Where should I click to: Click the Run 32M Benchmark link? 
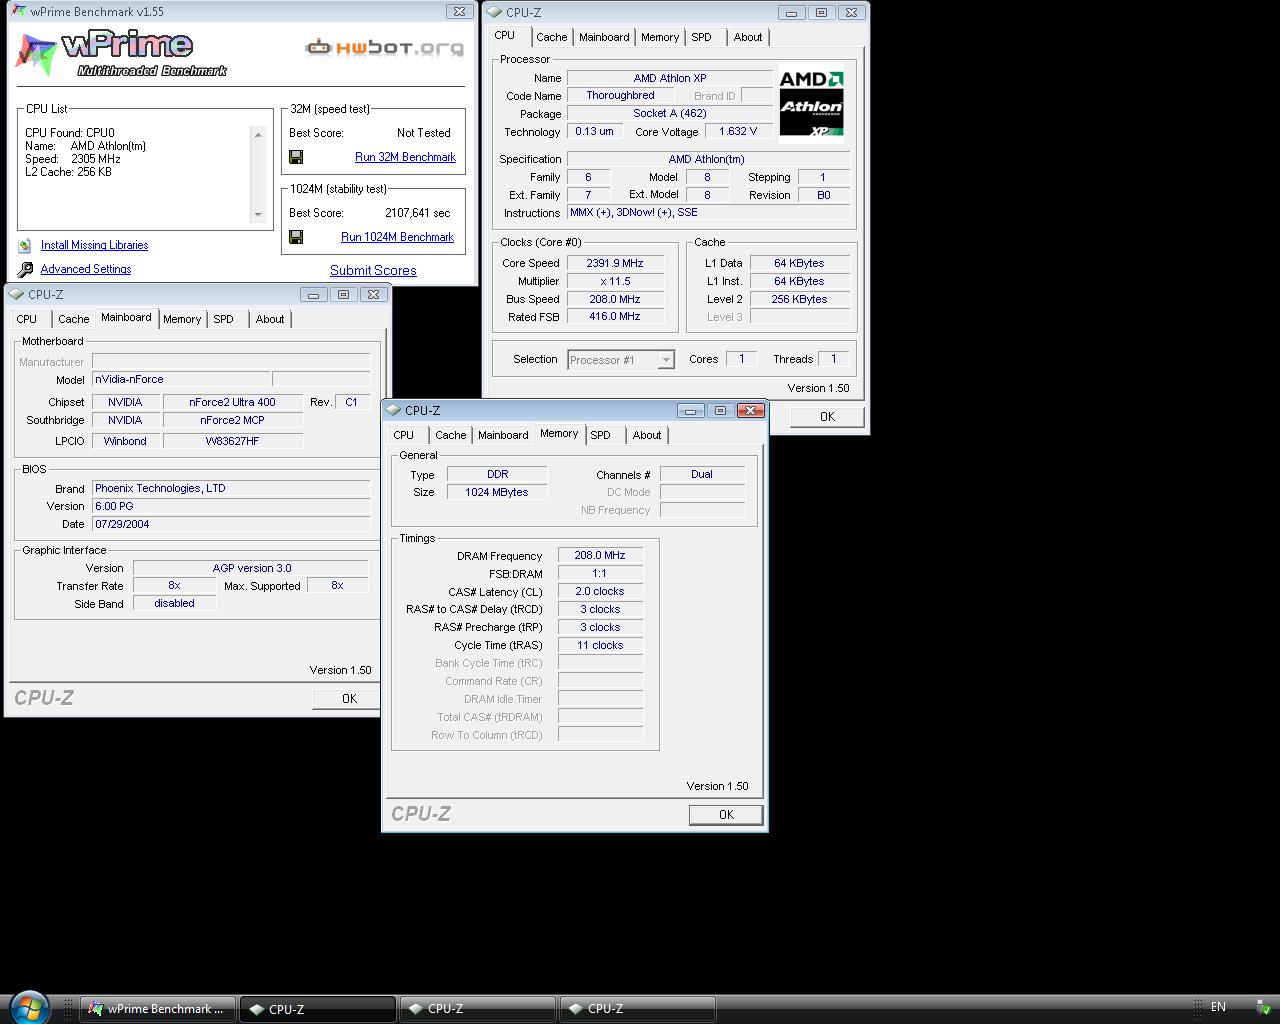(405, 157)
